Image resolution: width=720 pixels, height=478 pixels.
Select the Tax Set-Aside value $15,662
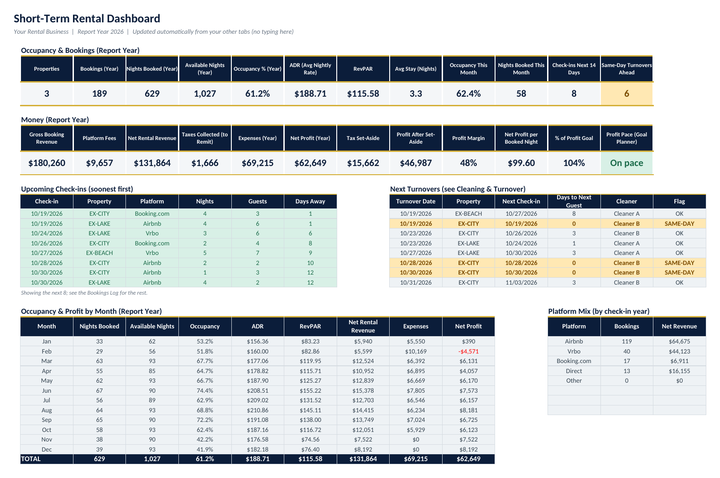363,163
